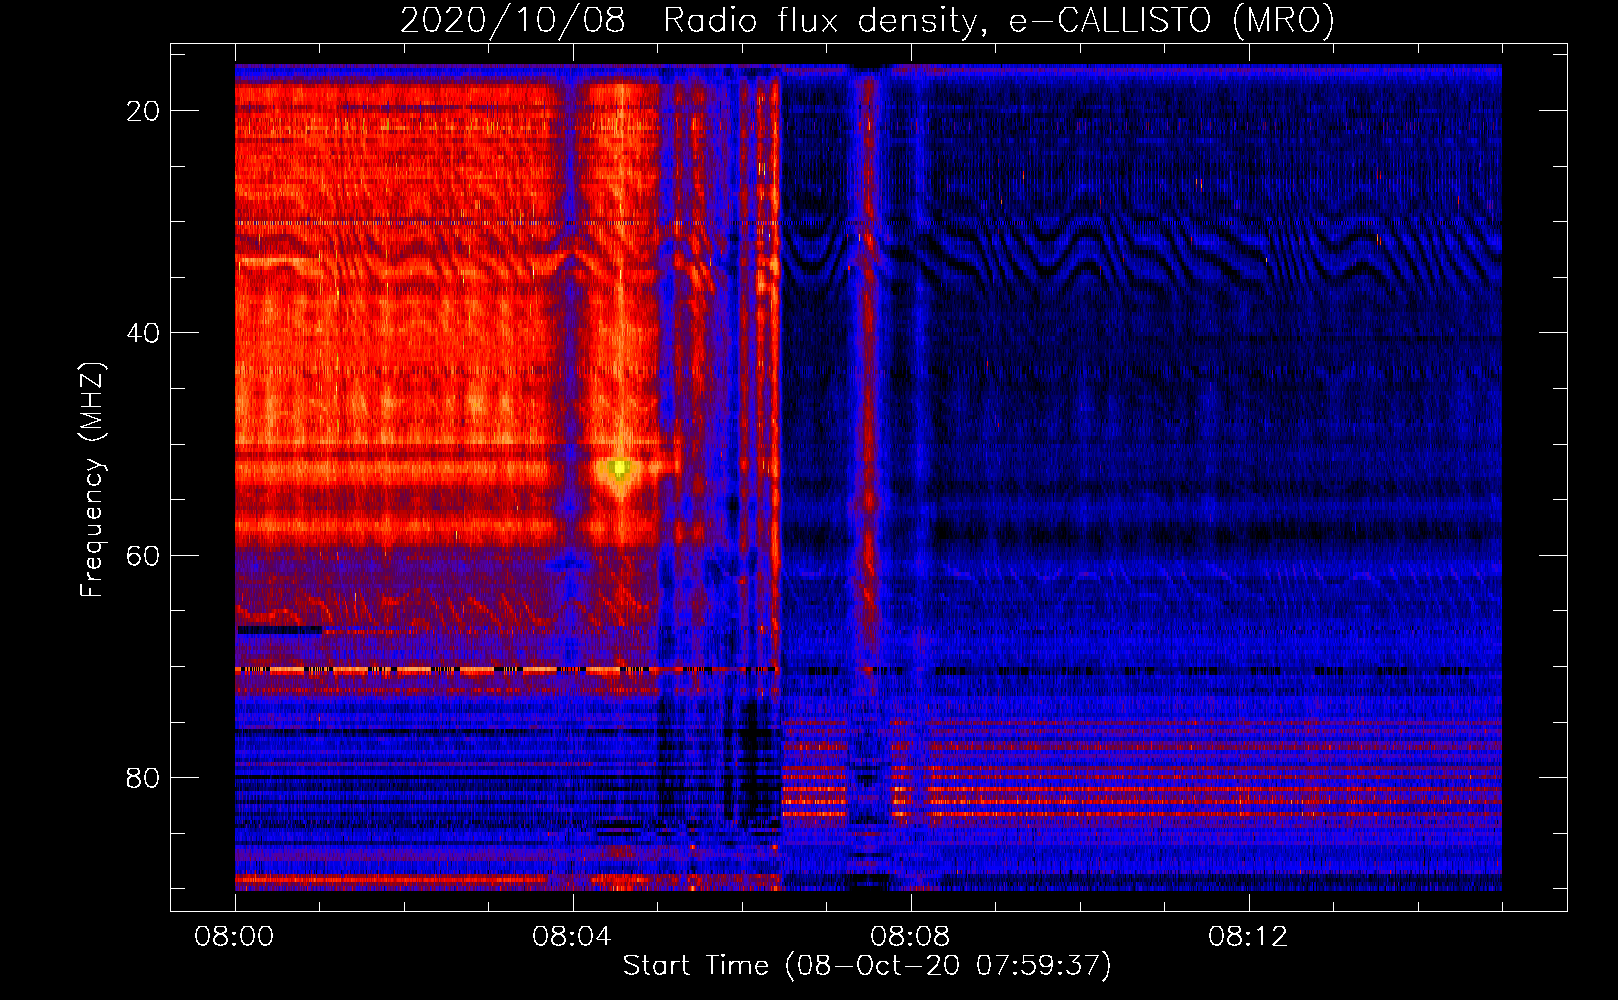
Task: Click the 'Frequency (MHZ)' axis label
Action: coord(92,480)
